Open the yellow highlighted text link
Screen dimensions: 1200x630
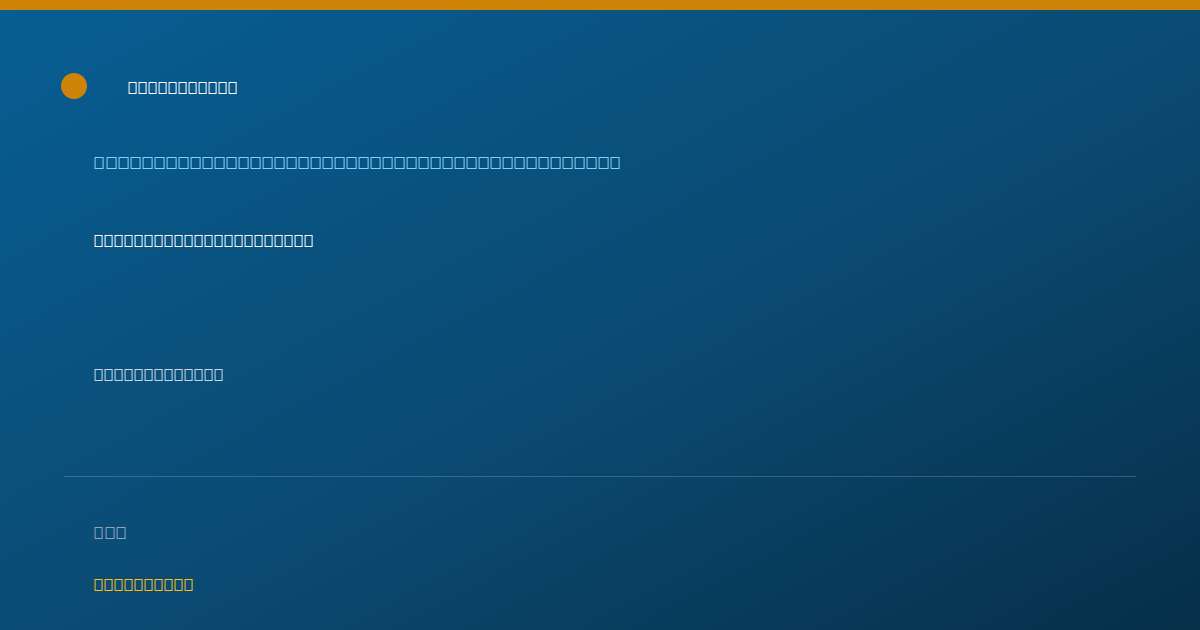[x=144, y=584]
